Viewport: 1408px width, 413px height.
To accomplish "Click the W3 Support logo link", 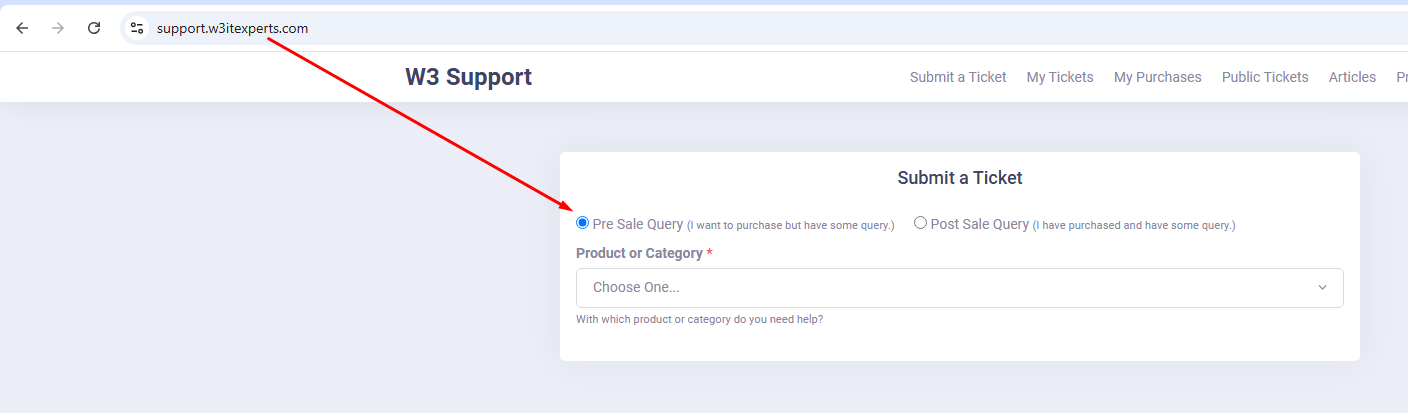I will click(468, 77).
